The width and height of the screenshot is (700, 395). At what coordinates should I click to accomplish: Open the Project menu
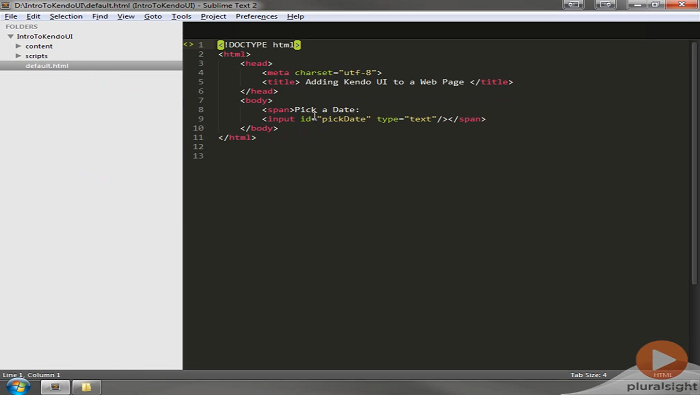[x=213, y=17]
